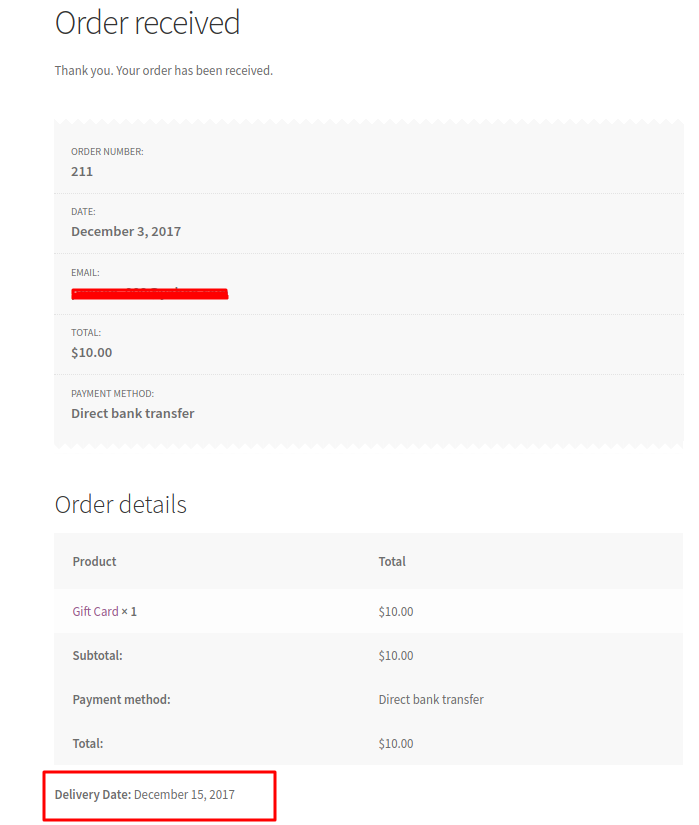
Task: Click the Gift Card line price $10.00
Action: pos(396,611)
